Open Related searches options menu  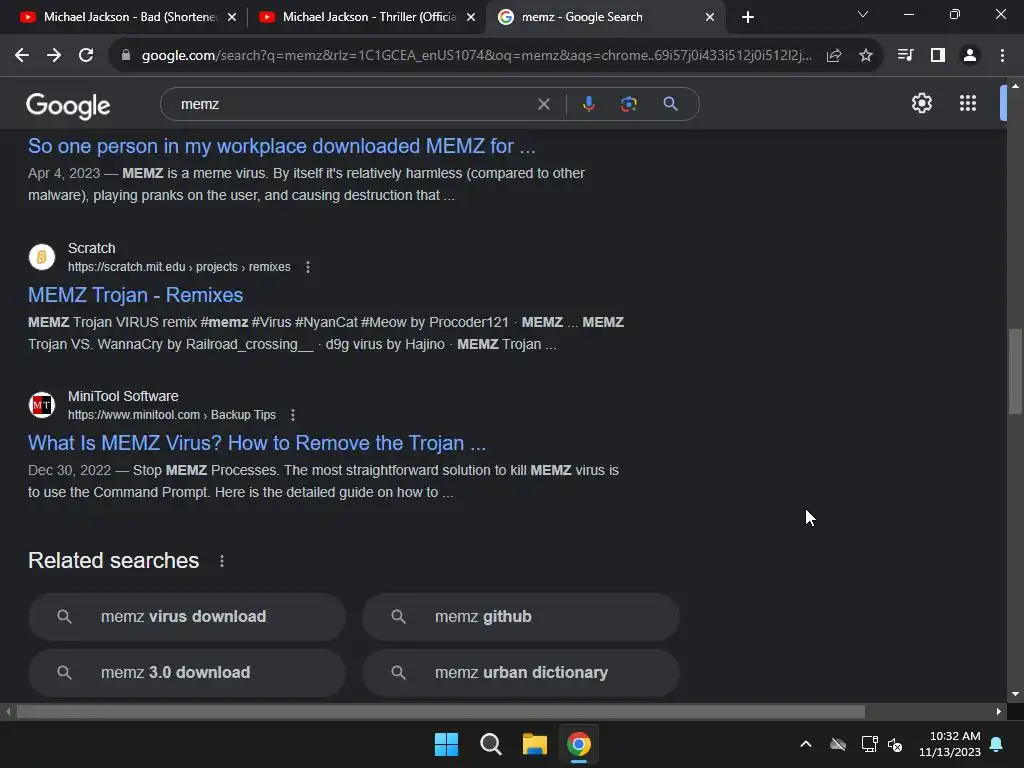click(x=222, y=561)
